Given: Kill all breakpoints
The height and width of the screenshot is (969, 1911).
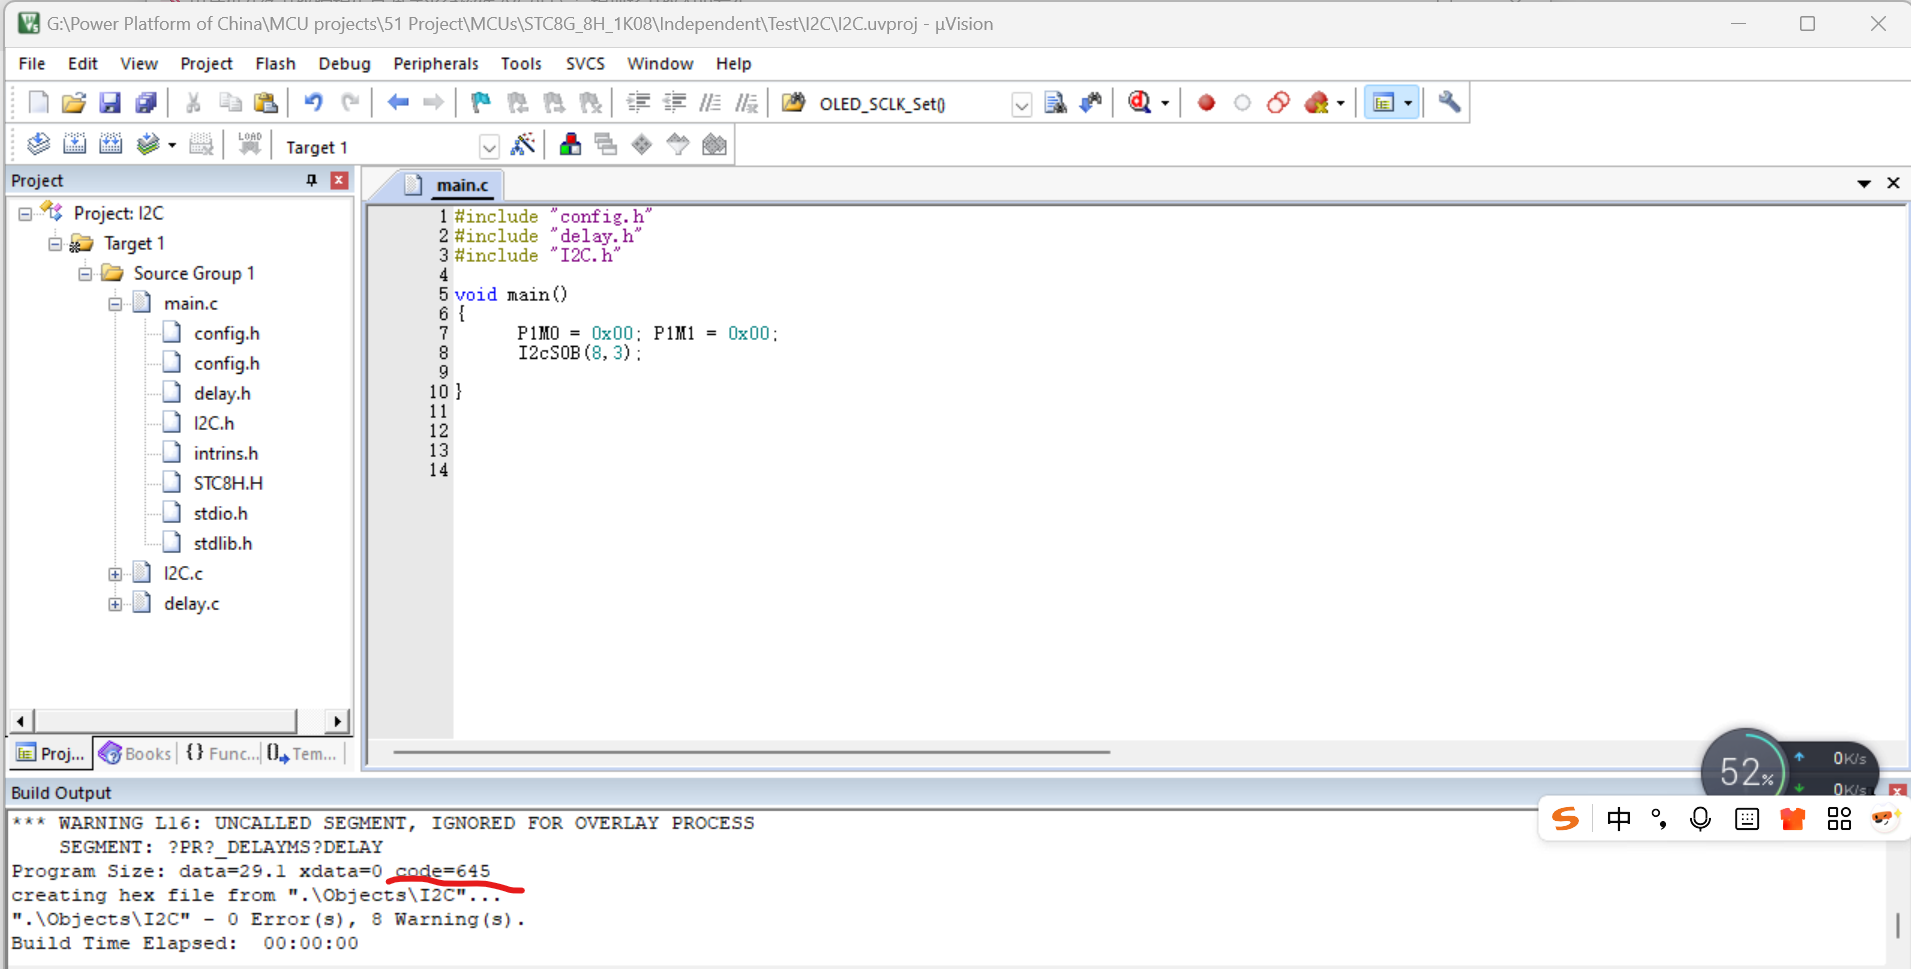Looking at the screenshot, I should [1317, 102].
